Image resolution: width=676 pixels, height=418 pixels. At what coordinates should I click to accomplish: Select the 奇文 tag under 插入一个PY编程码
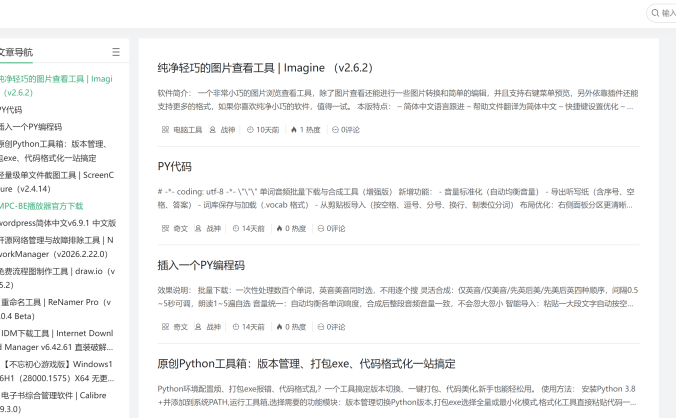[181, 327]
